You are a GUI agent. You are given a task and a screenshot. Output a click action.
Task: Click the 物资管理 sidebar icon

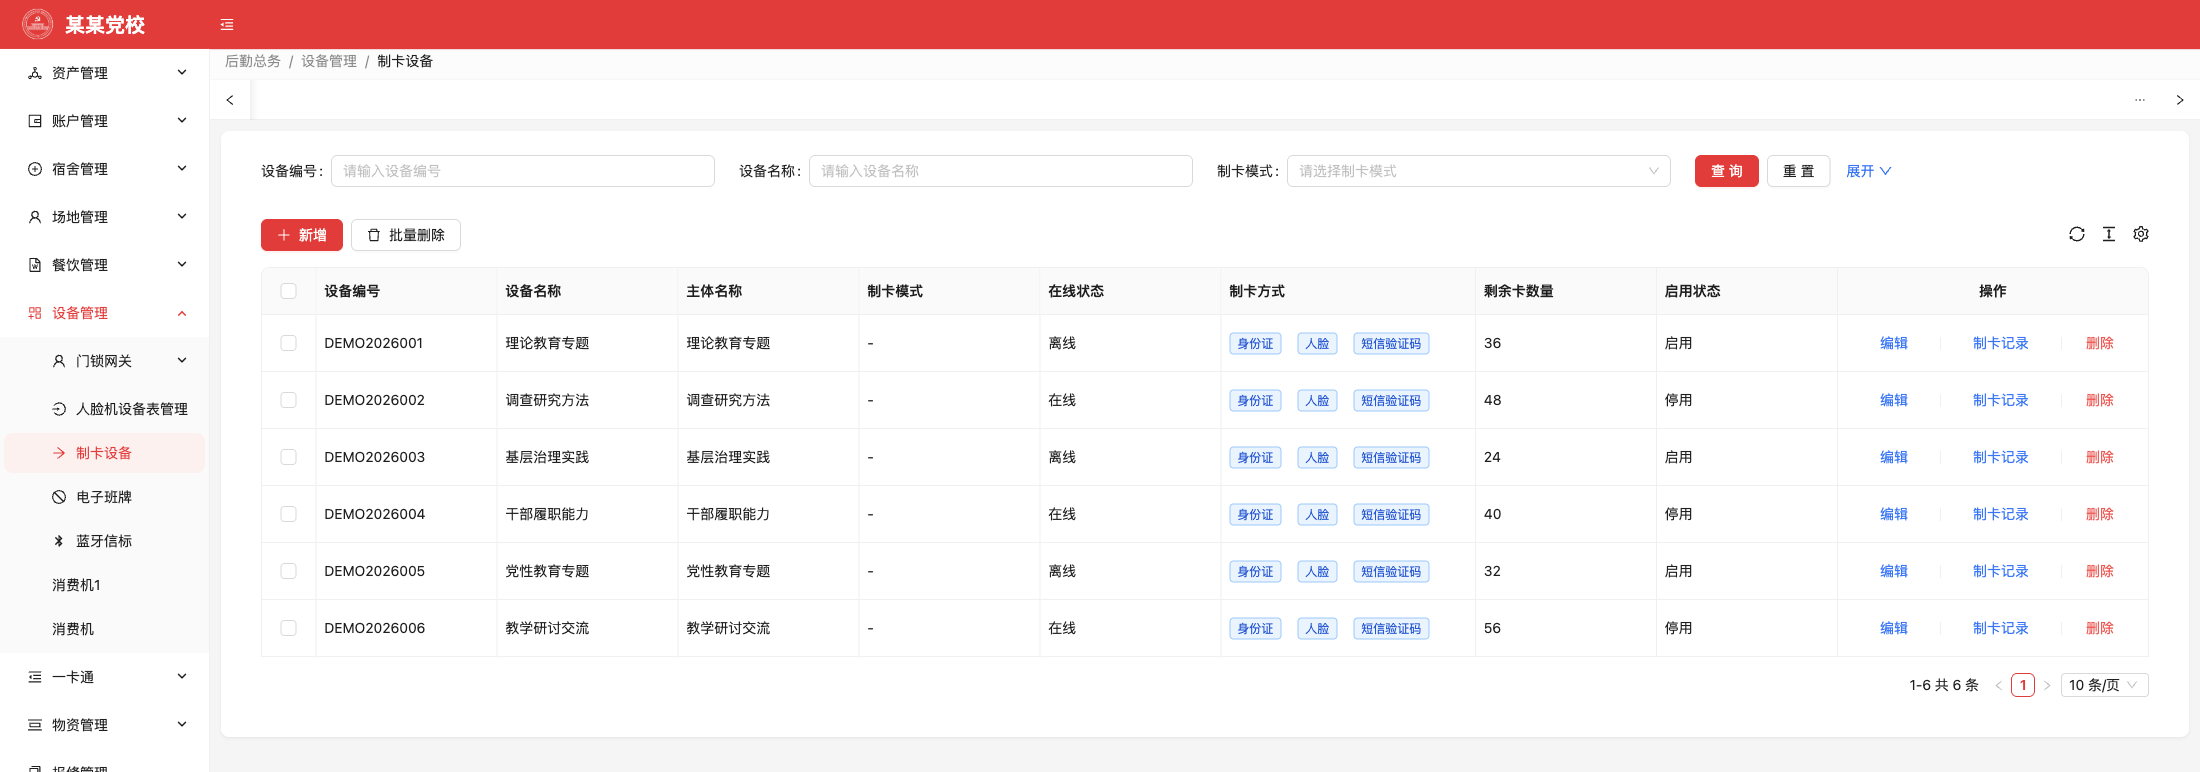pos(35,725)
